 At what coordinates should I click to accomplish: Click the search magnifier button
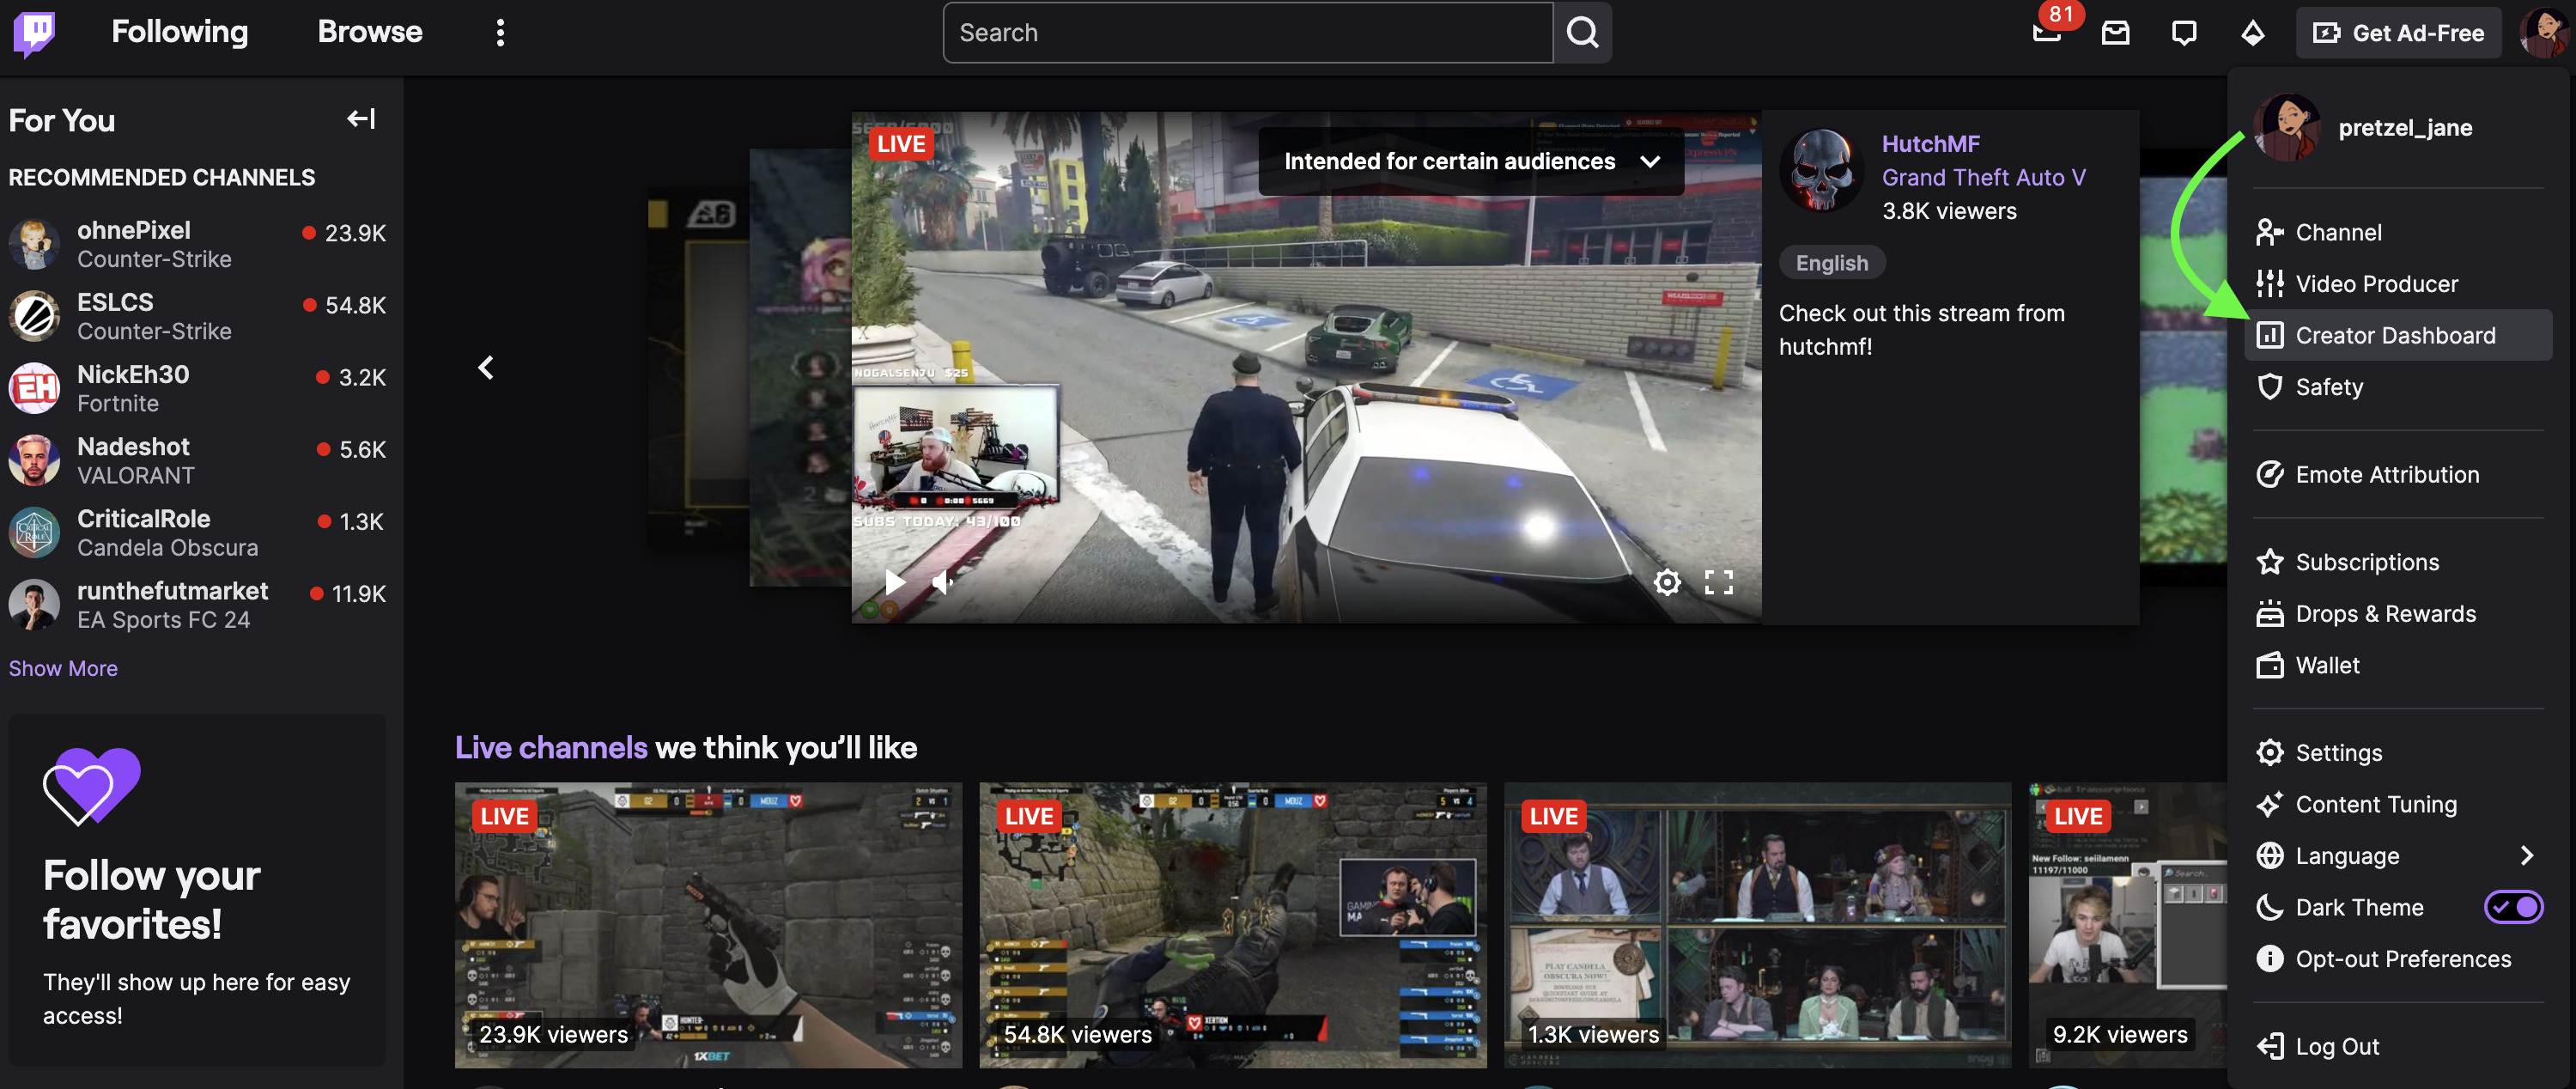[x=1581, y=33]
